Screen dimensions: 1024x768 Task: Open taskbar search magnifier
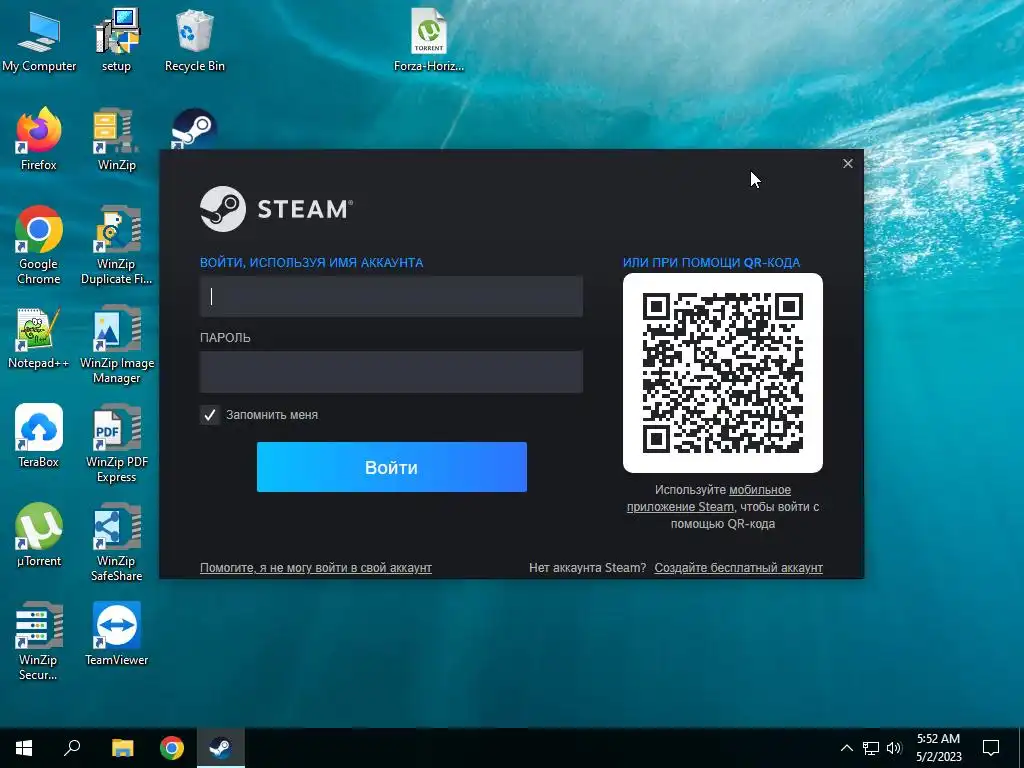(x=72, y=748)
